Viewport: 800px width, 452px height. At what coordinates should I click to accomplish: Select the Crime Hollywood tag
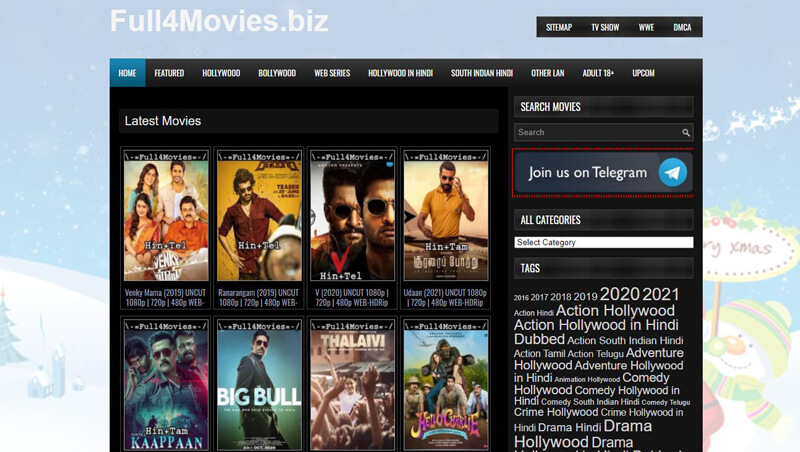pos(556,412)
